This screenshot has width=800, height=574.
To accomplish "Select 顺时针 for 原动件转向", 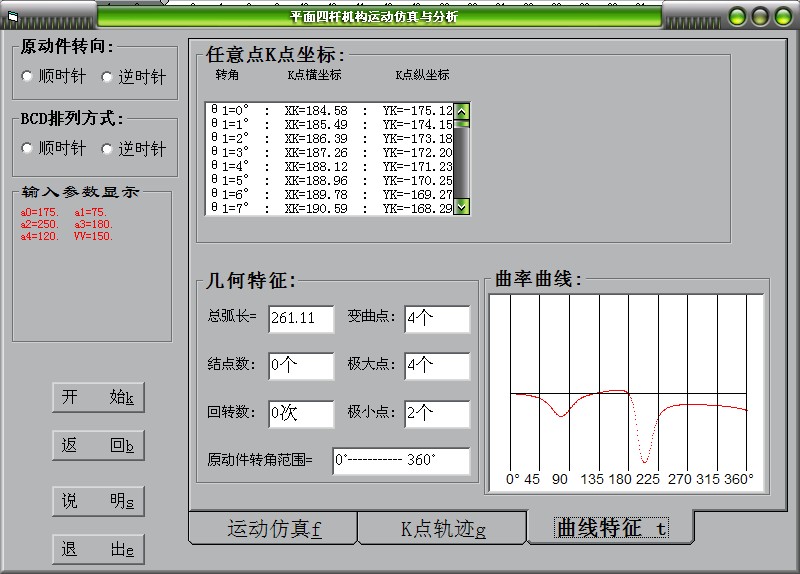I will tap(28, 77).
